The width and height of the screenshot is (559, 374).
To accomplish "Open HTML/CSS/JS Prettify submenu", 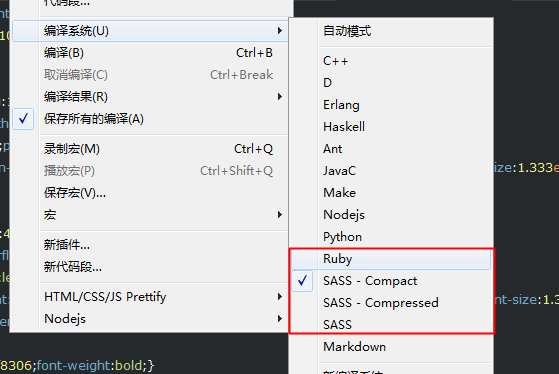I will point(150,297).
